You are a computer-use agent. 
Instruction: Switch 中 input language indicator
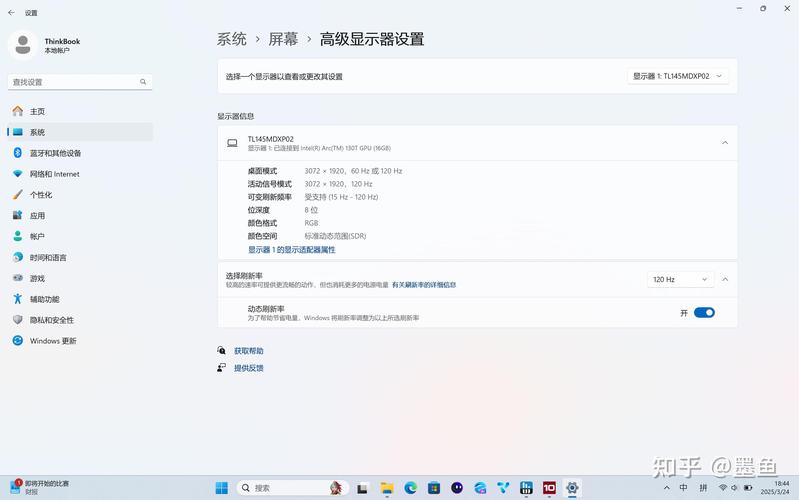pyautogui.click(x=683, y=488)
